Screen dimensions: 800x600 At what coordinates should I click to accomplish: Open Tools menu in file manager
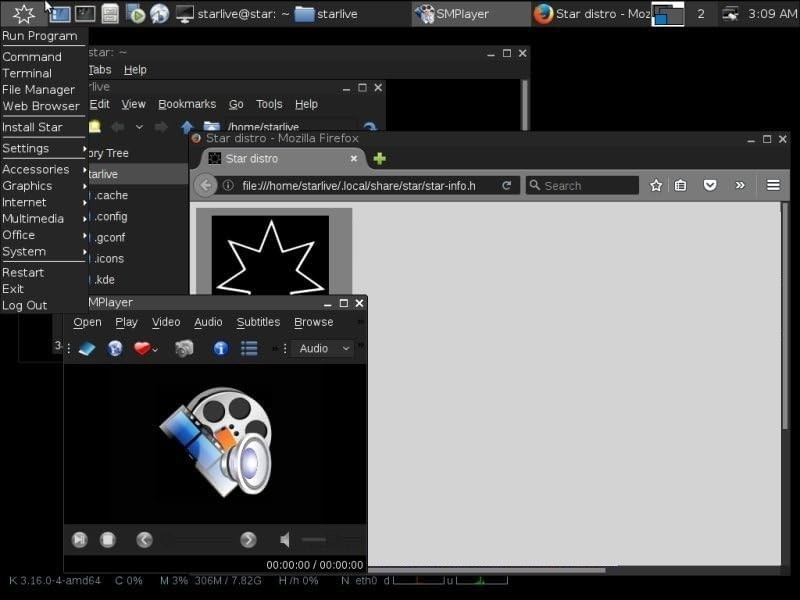[269, 104]
